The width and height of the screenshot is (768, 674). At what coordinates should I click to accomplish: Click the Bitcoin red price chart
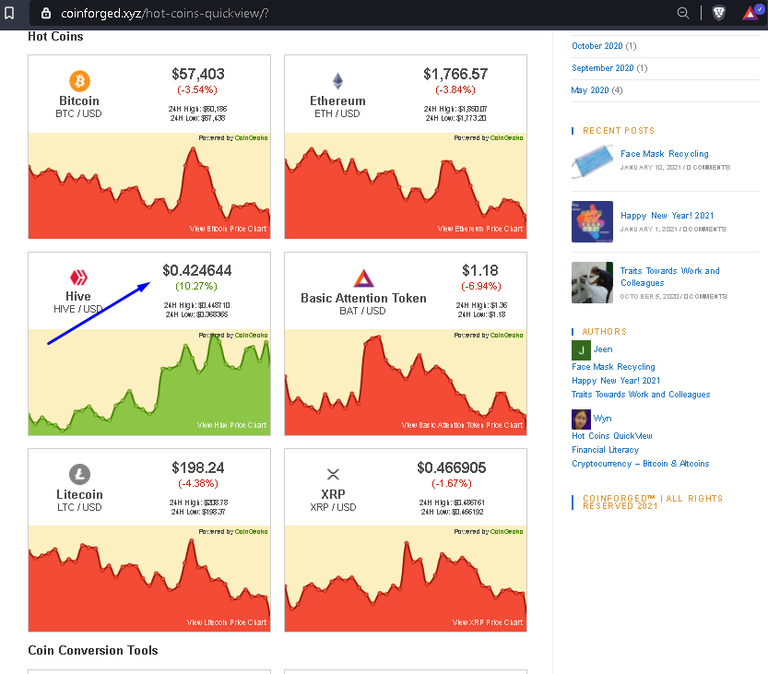point(149,186)
